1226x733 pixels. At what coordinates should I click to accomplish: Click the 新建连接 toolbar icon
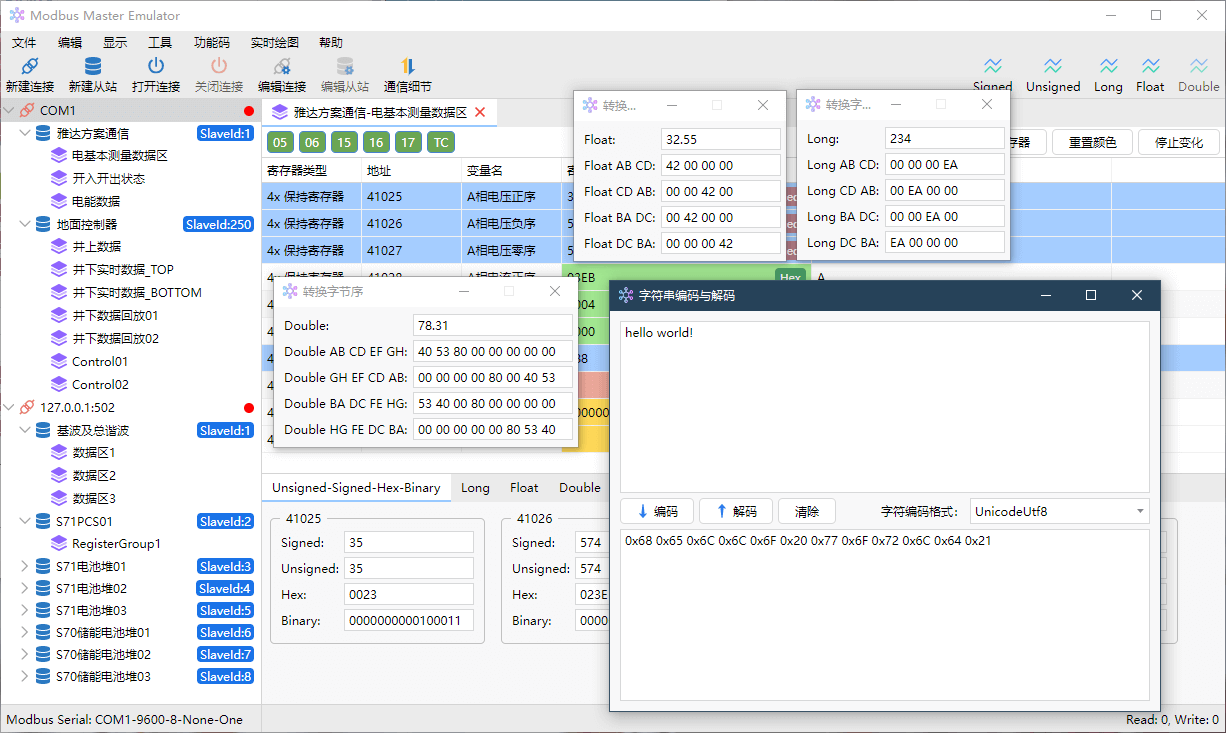tap(29, 67)
